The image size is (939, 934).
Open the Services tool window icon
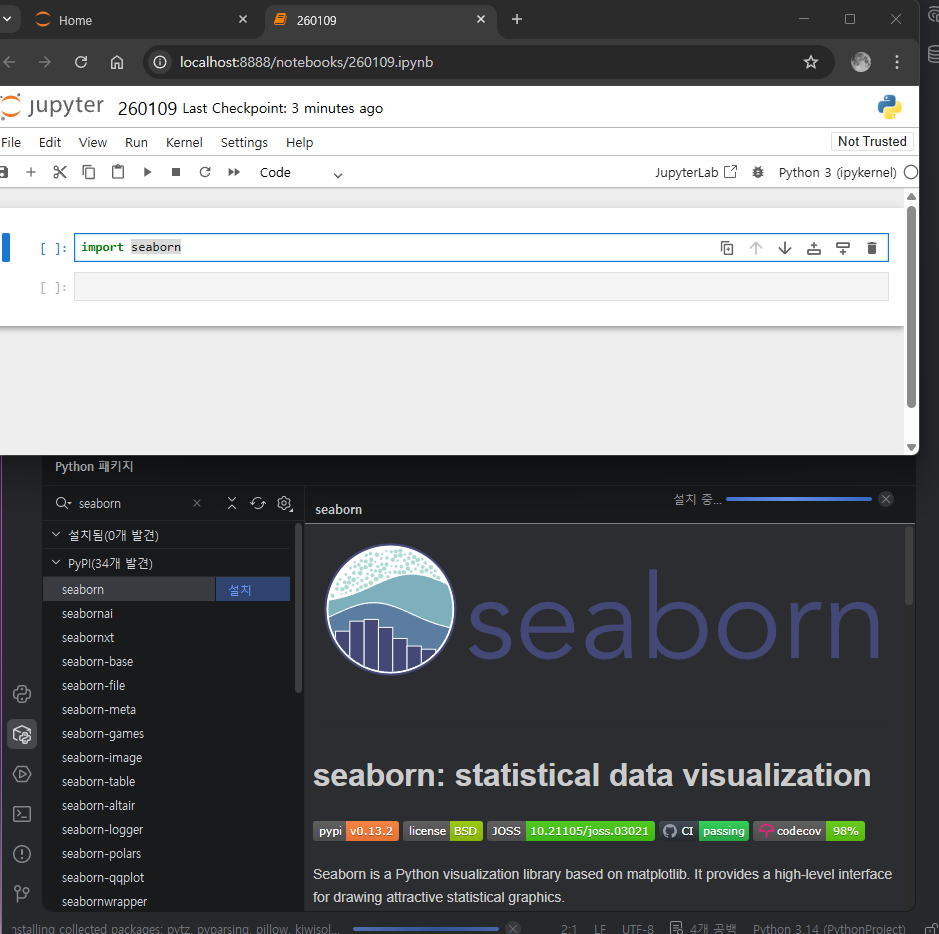click(22, 774)
